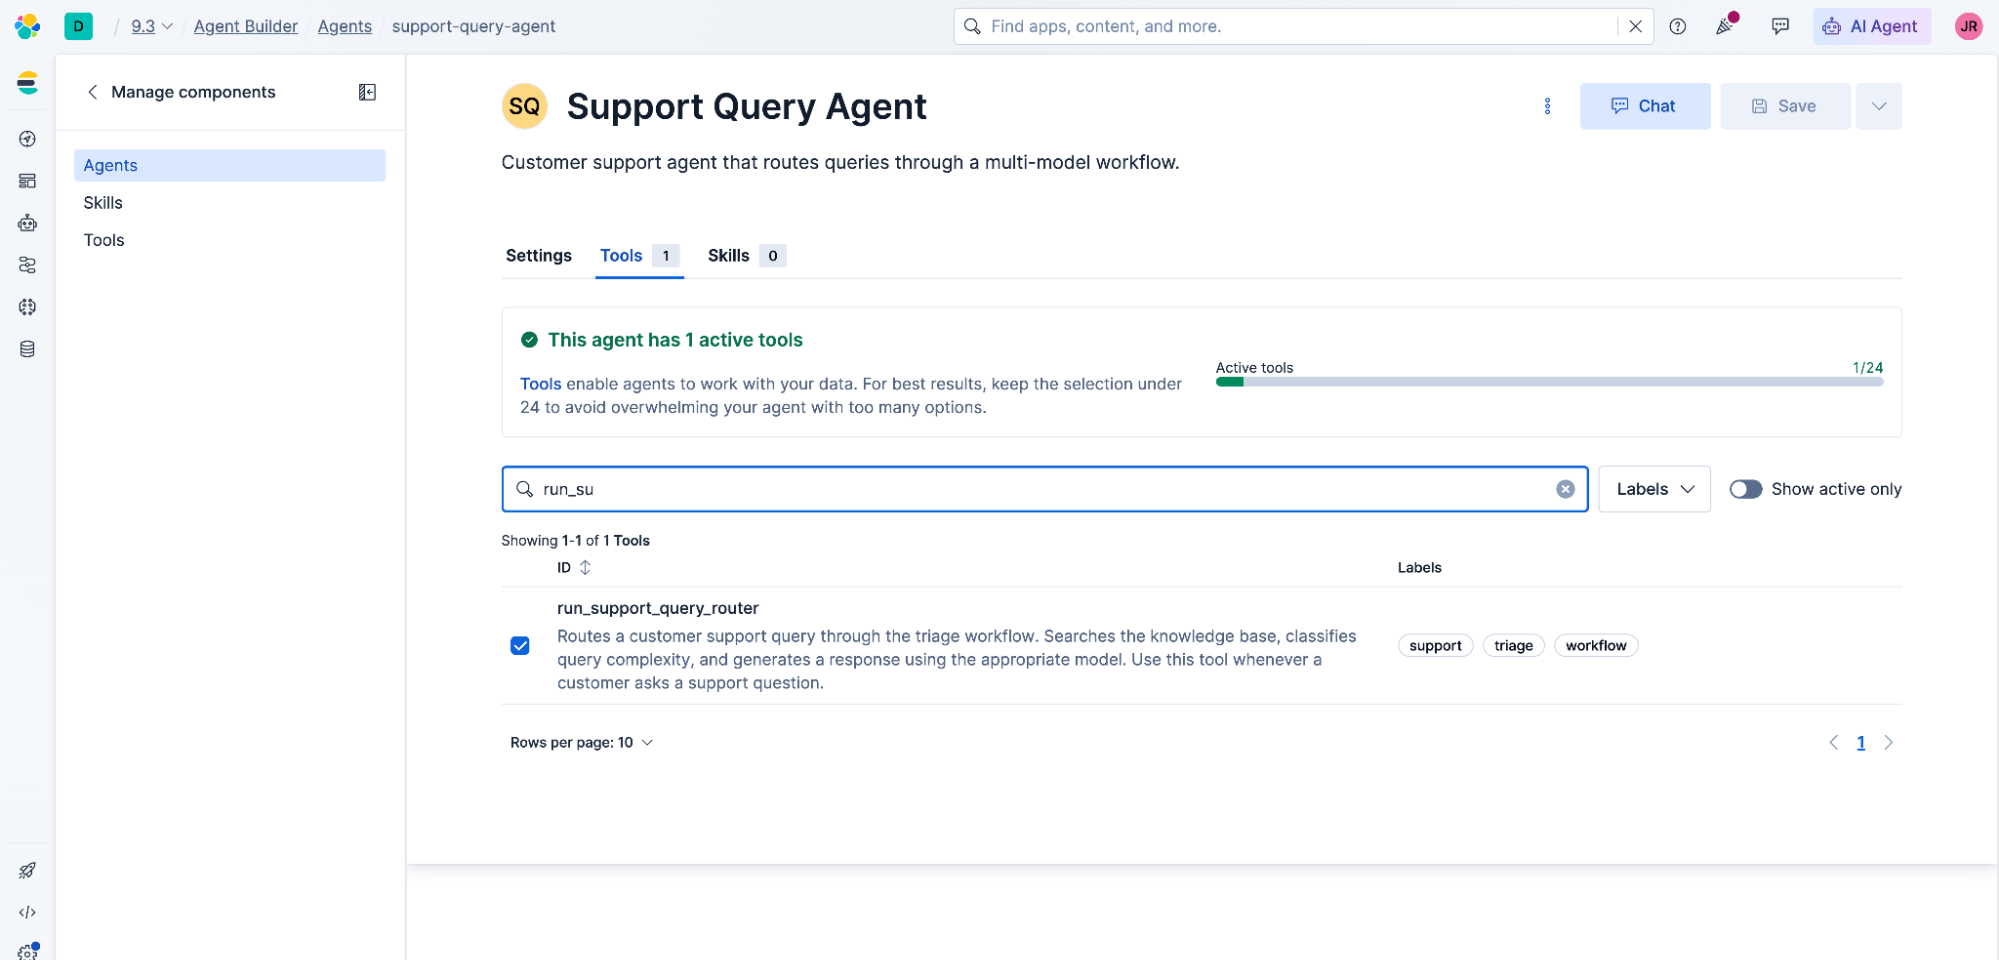Click the SQ agent avatar
Viewport: 1999px width, 961px height.
pyautogui.click(x=524, y=106)
